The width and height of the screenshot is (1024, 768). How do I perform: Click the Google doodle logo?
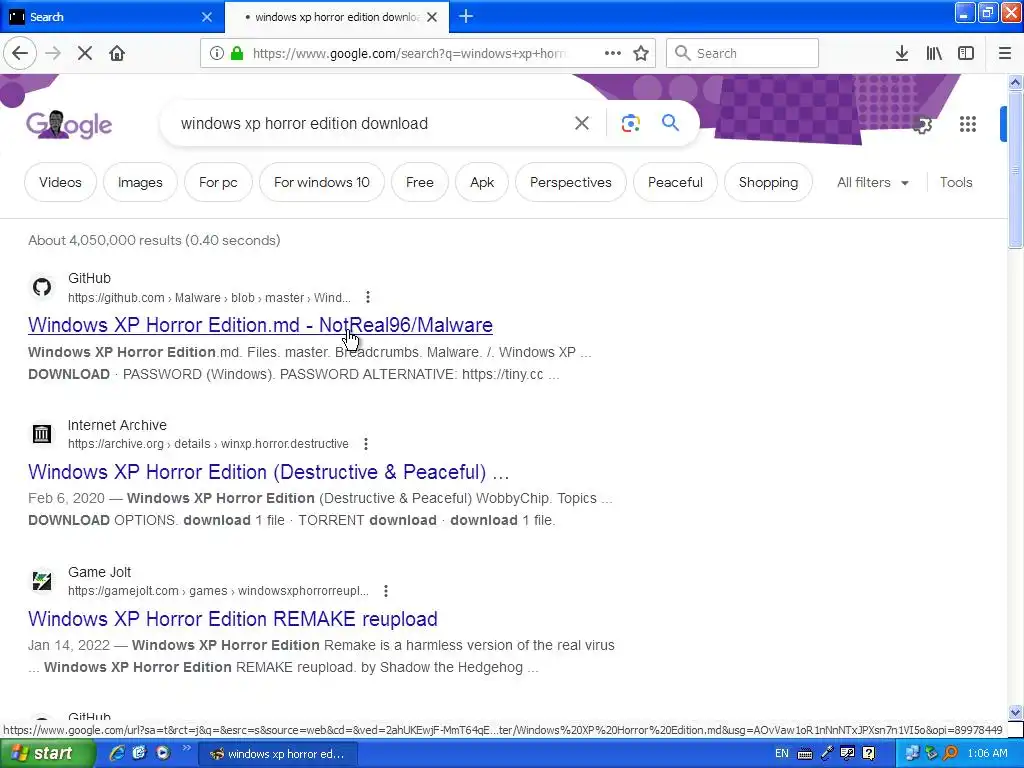click(69, 124)
